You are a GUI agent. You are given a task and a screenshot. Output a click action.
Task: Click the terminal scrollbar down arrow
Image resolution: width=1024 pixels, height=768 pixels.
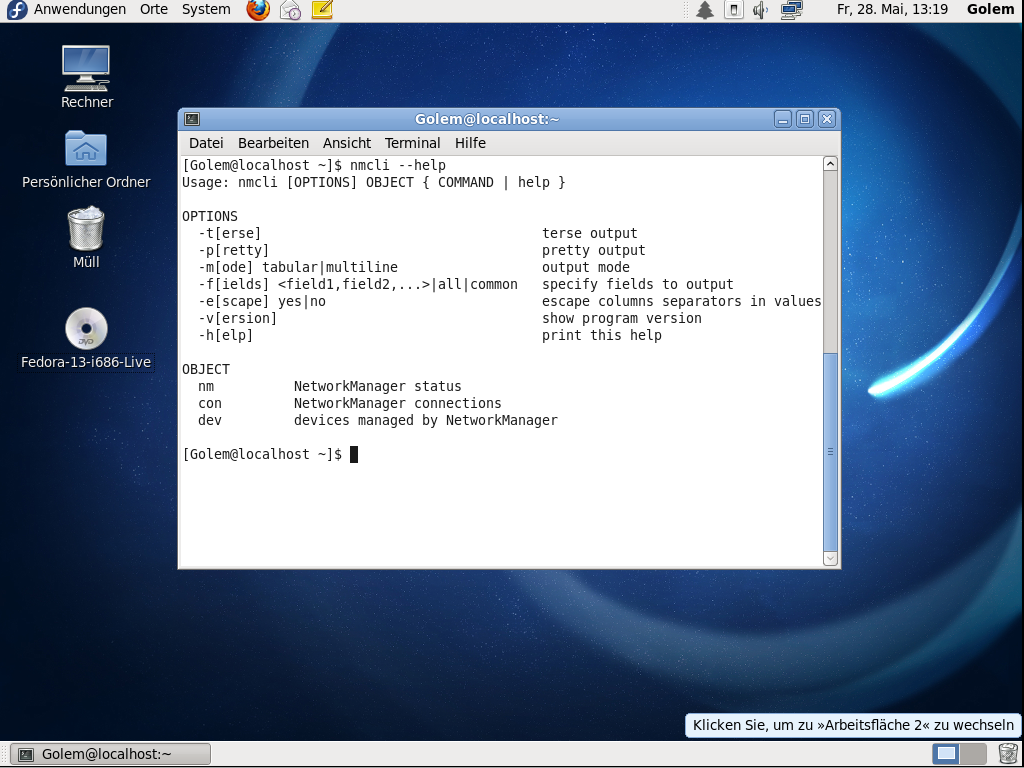(830, 558)
